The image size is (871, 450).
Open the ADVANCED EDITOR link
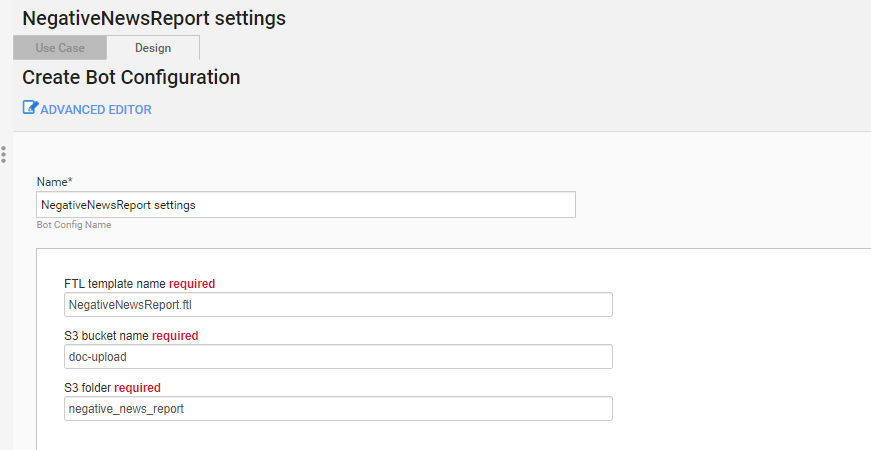96,109
